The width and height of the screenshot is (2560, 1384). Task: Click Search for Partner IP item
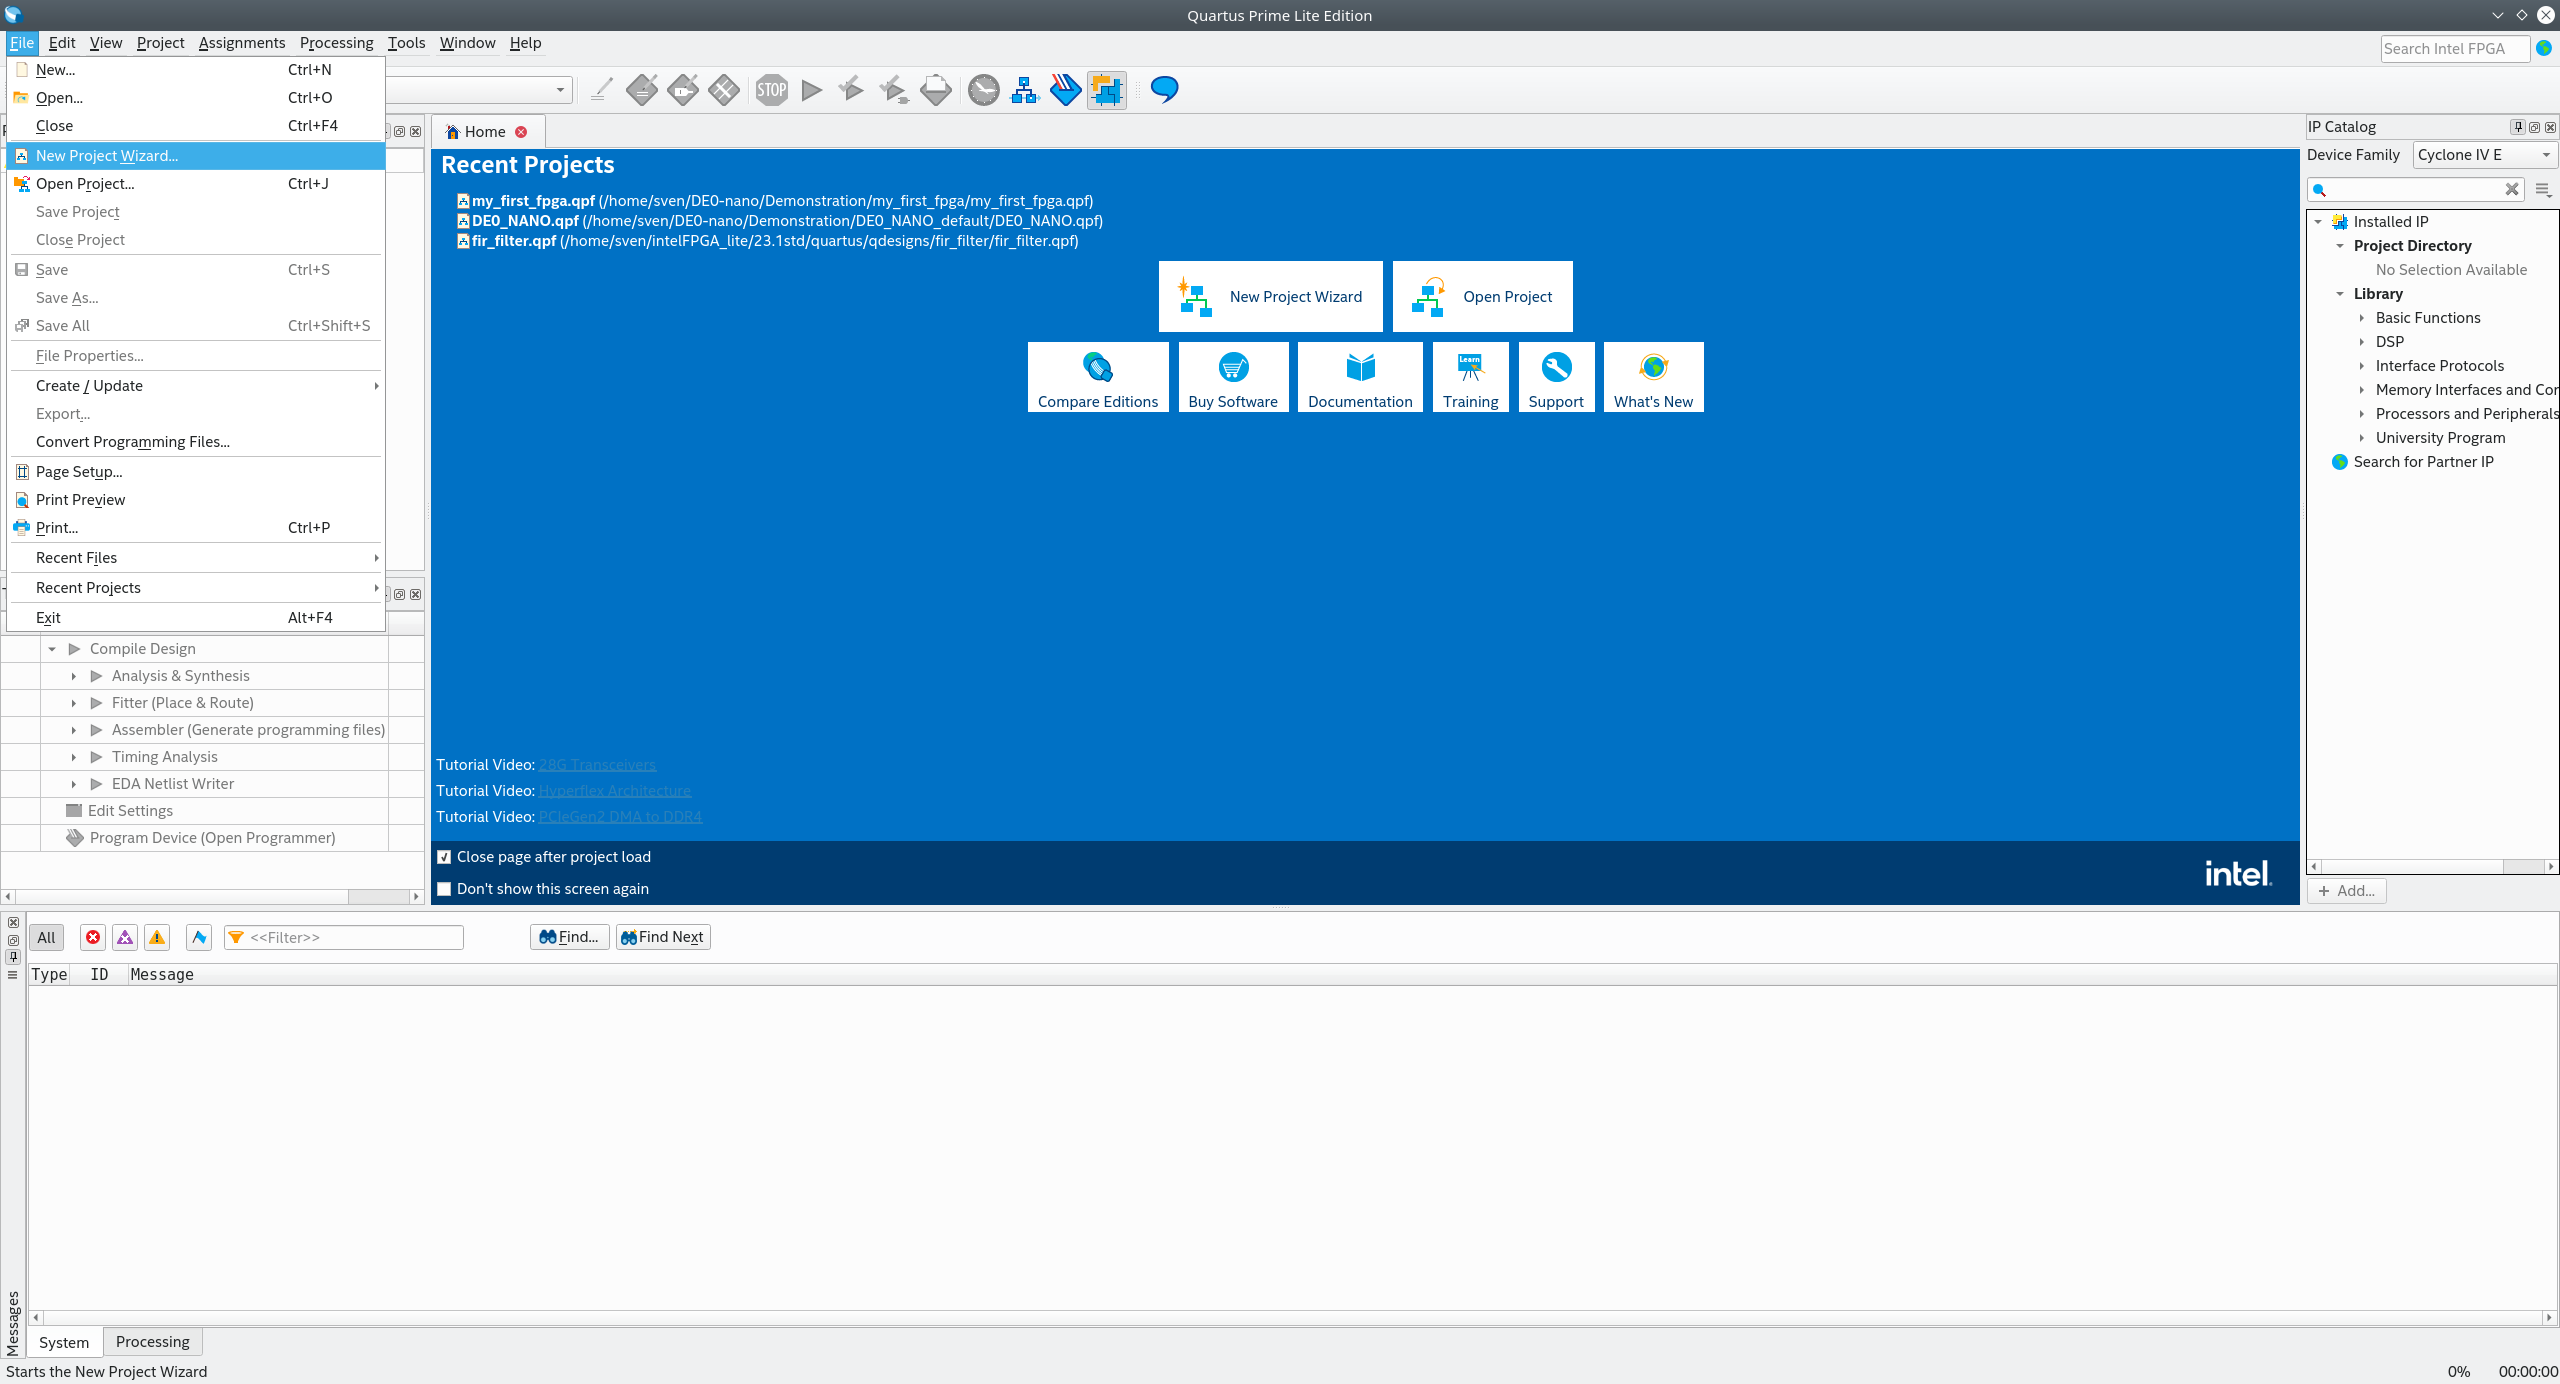2423,462
